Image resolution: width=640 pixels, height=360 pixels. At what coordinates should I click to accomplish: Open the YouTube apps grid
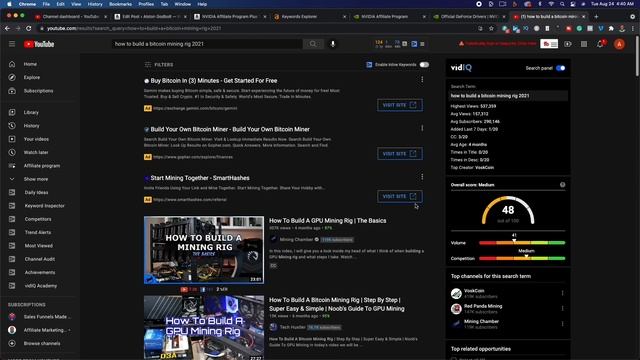coord(584,44)
